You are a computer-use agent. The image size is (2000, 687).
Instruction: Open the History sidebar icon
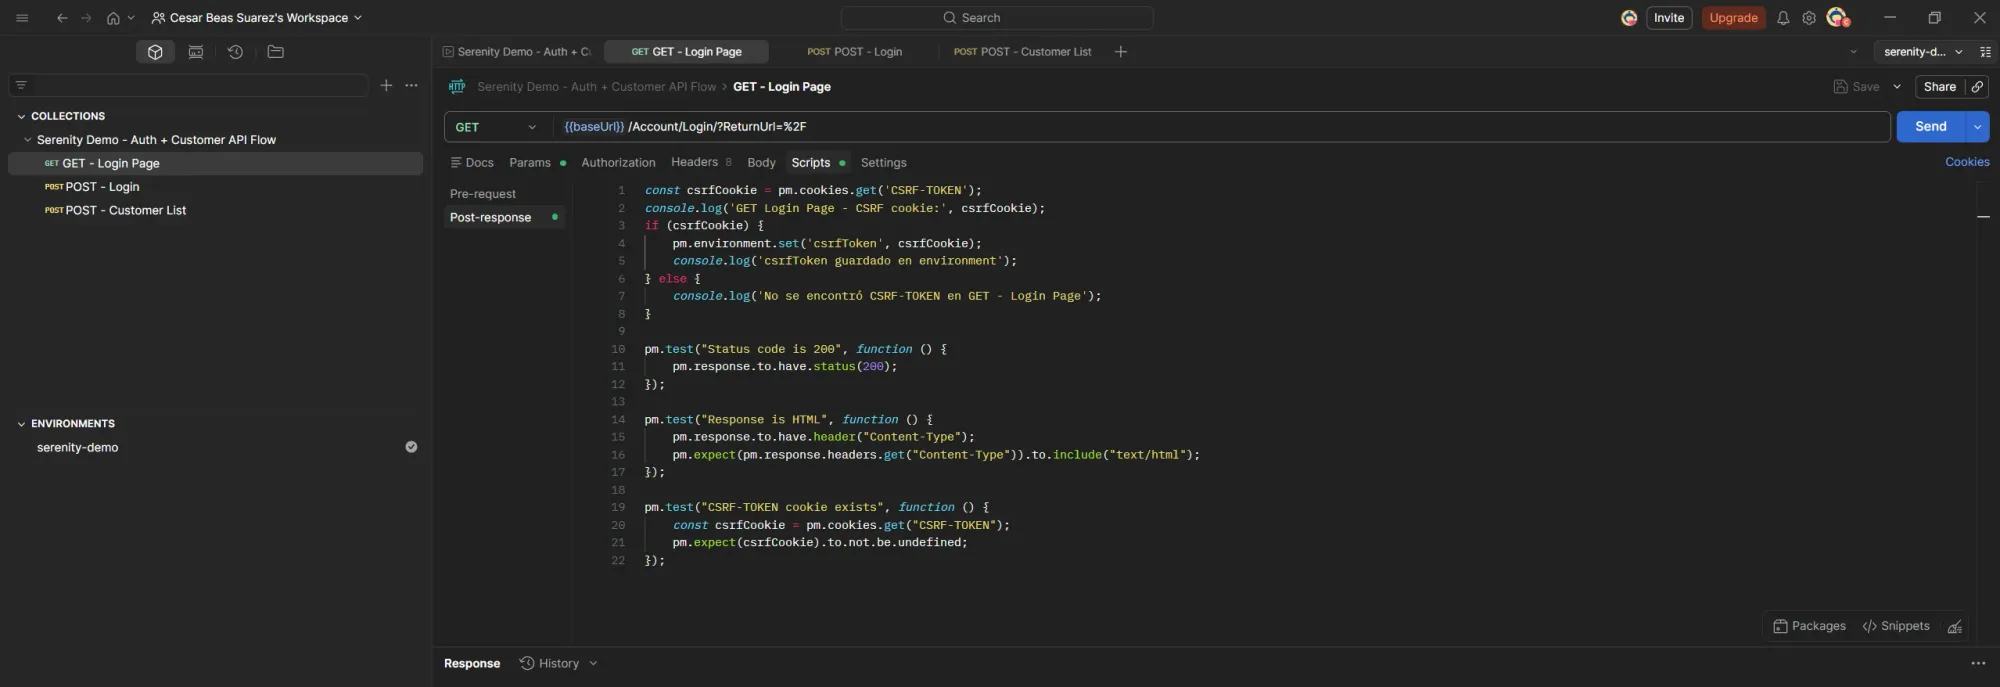[x=235, y=52]
